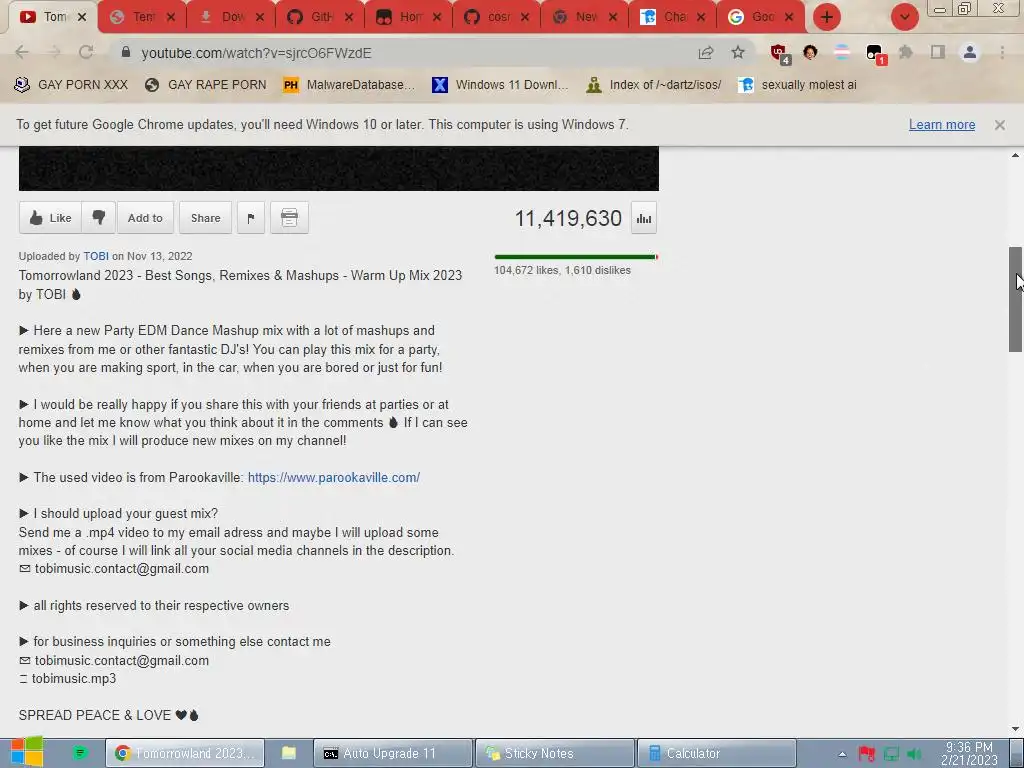This screenshot has width=1024, height=768.
Task: Click the 11,419,630 view count
Action: pyautogui.click(x=568, y=218)
